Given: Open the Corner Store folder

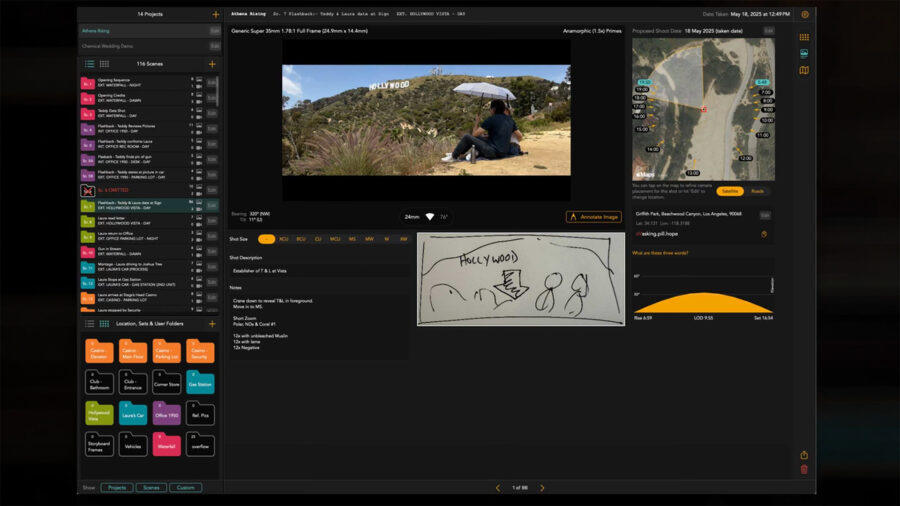Looking at the screenshot, I should tap(166, 383).
